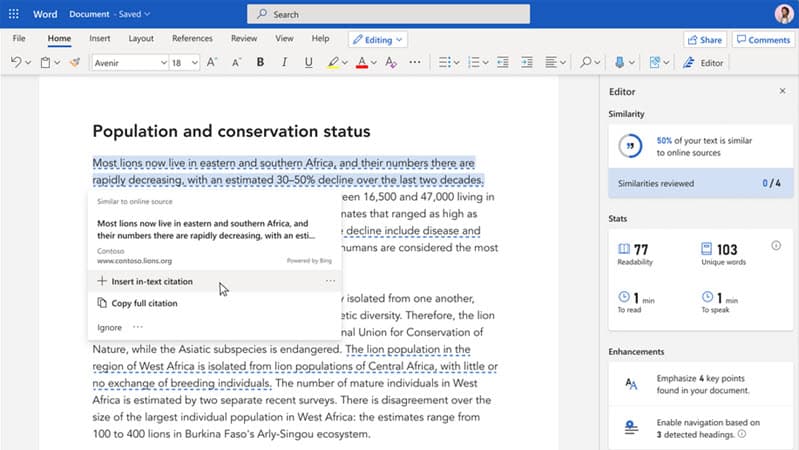Open the Editing mode dropdown
Screen dimensions: 799x450
point(378,39)
